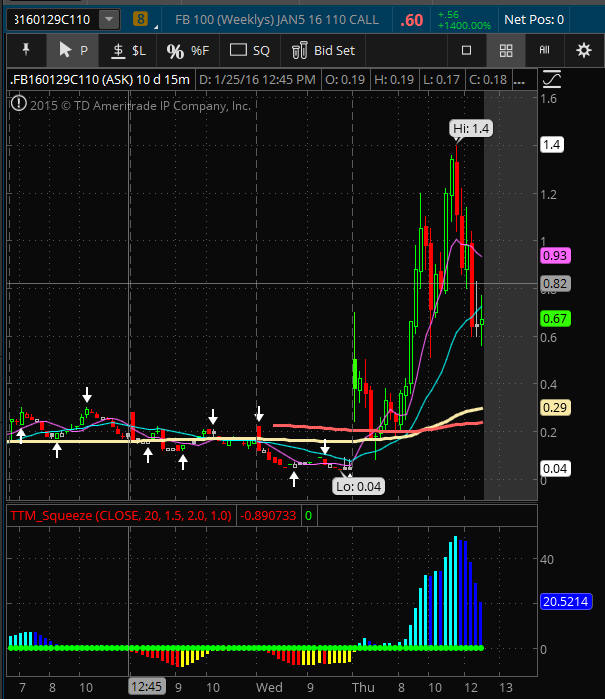Image resolution: width=605 pixels, height=699 pixels.
Task: Click the pink 0.93 price axis label
Action: point(555,256)
